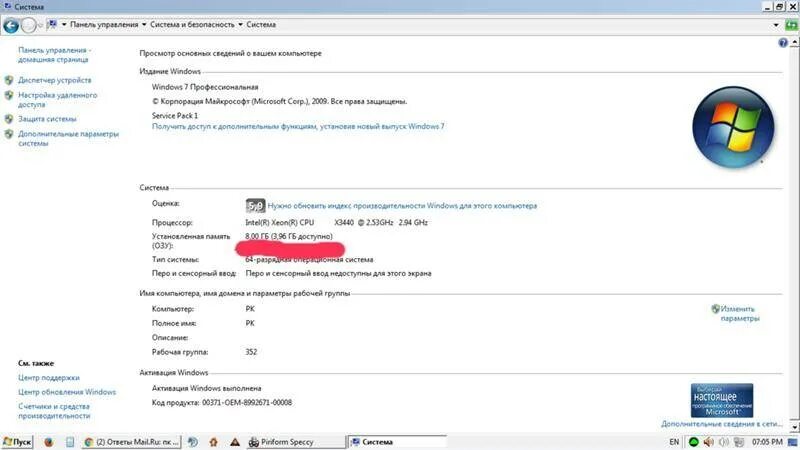800x450 pixels.
Task: Open Панель управления домашняя страница link
Action: pyautogui.click(x=55, y=55)
